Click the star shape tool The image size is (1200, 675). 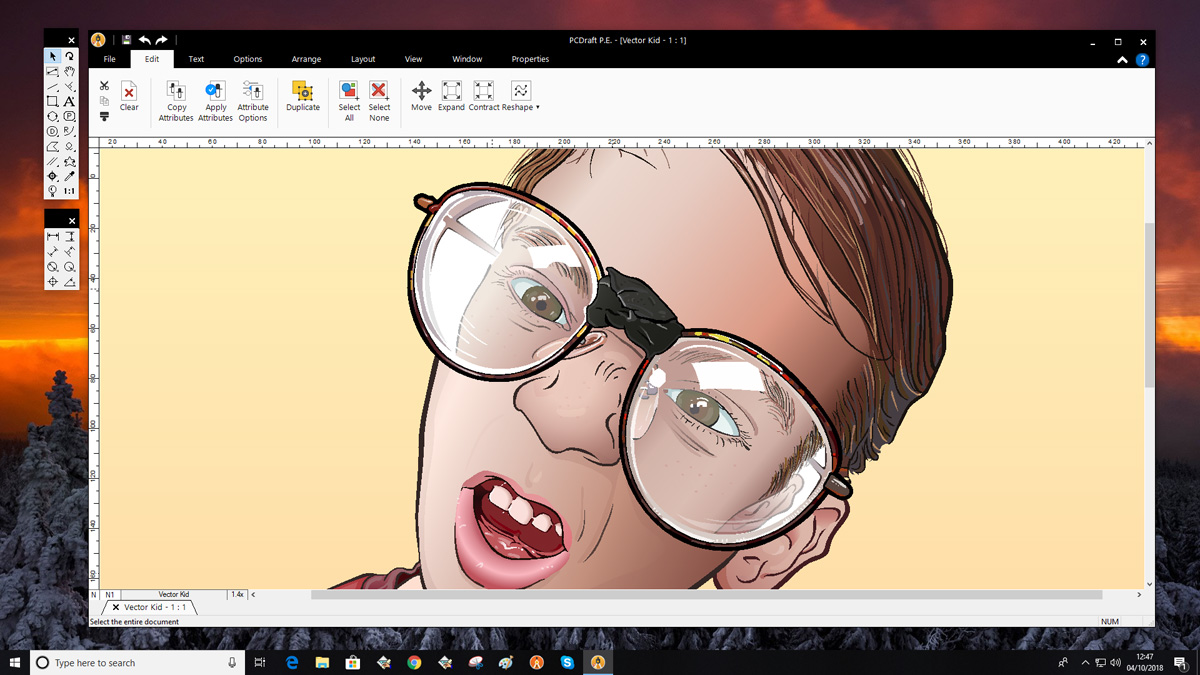point(69,161)
